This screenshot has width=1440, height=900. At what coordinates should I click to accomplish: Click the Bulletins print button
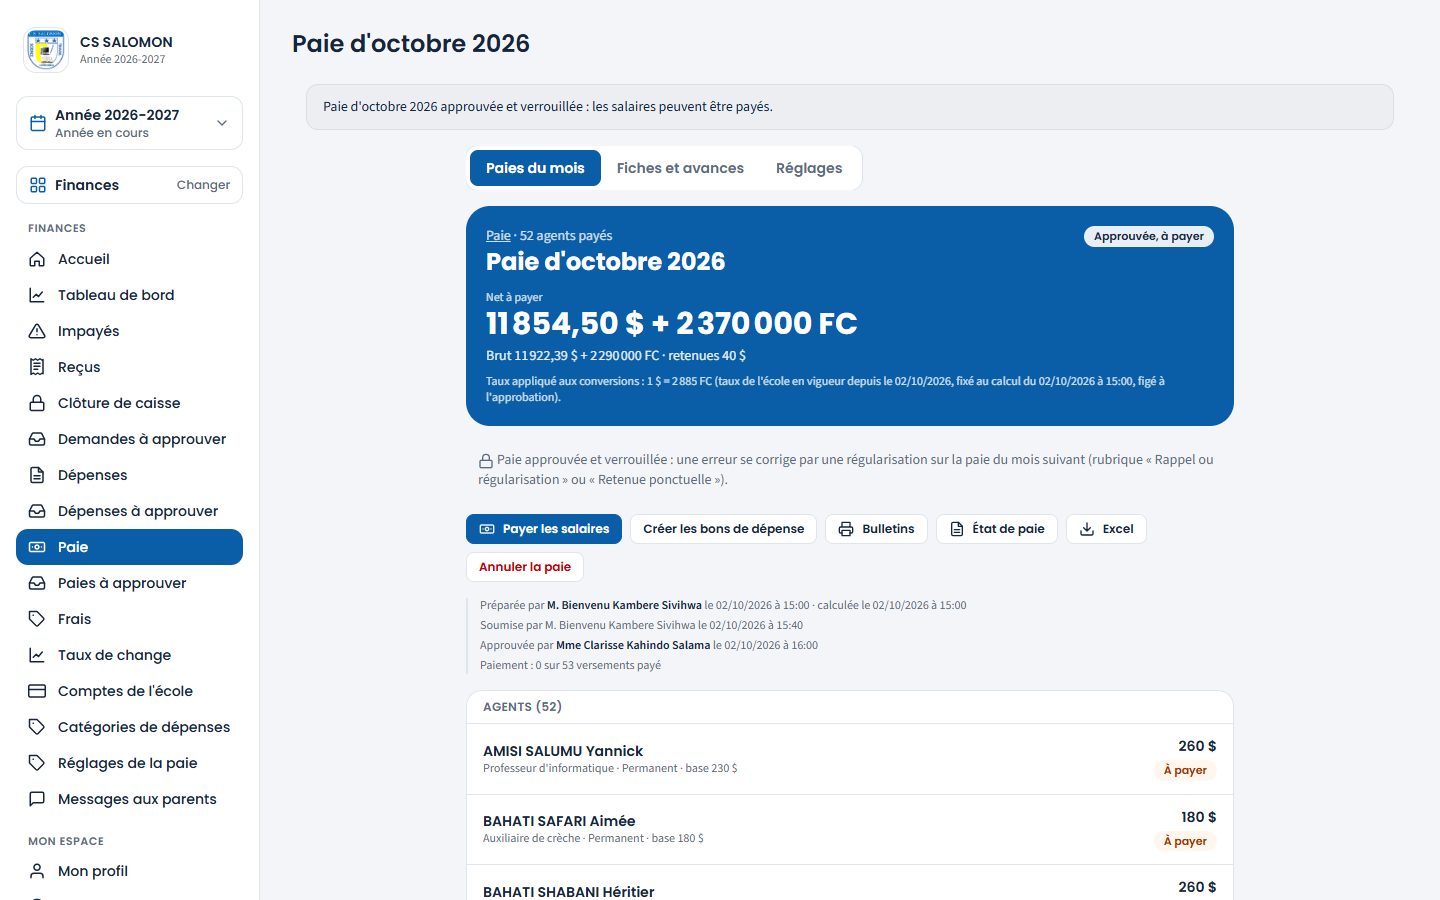tap(876, 529)
